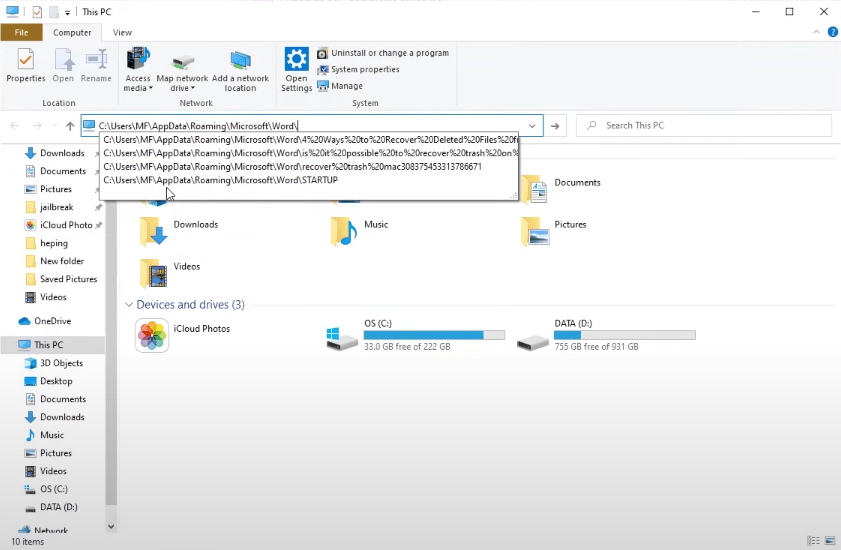Open Music under This PC
This screenshot has width=841, height=550.
point(51,435)
